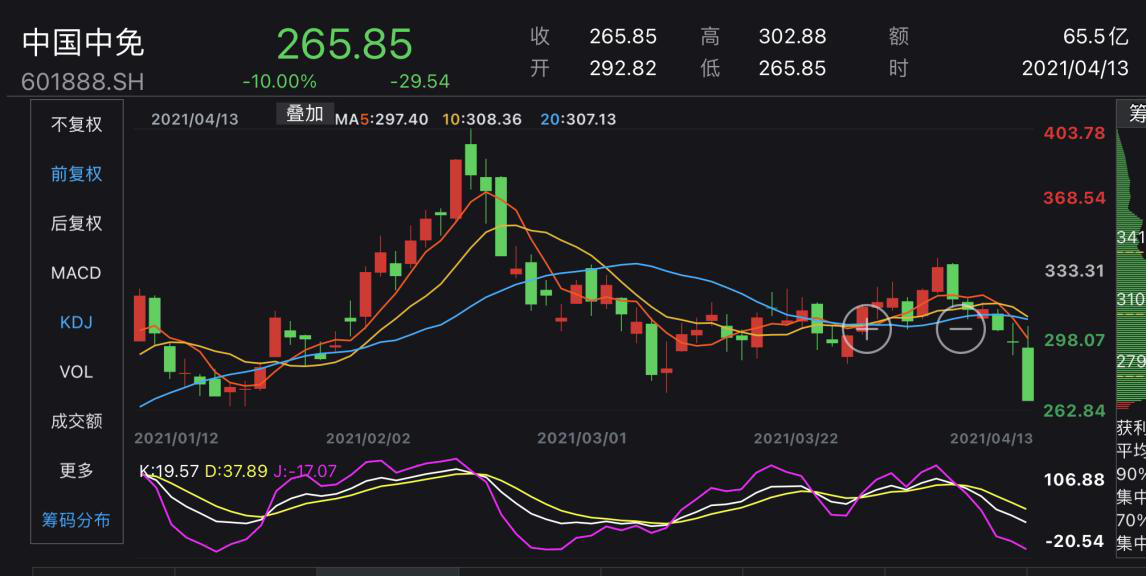Click date axis label 2021/04/13
The width and height of the screenshot is (1146, 576).
pyautogui.click(x=991, y=439)
